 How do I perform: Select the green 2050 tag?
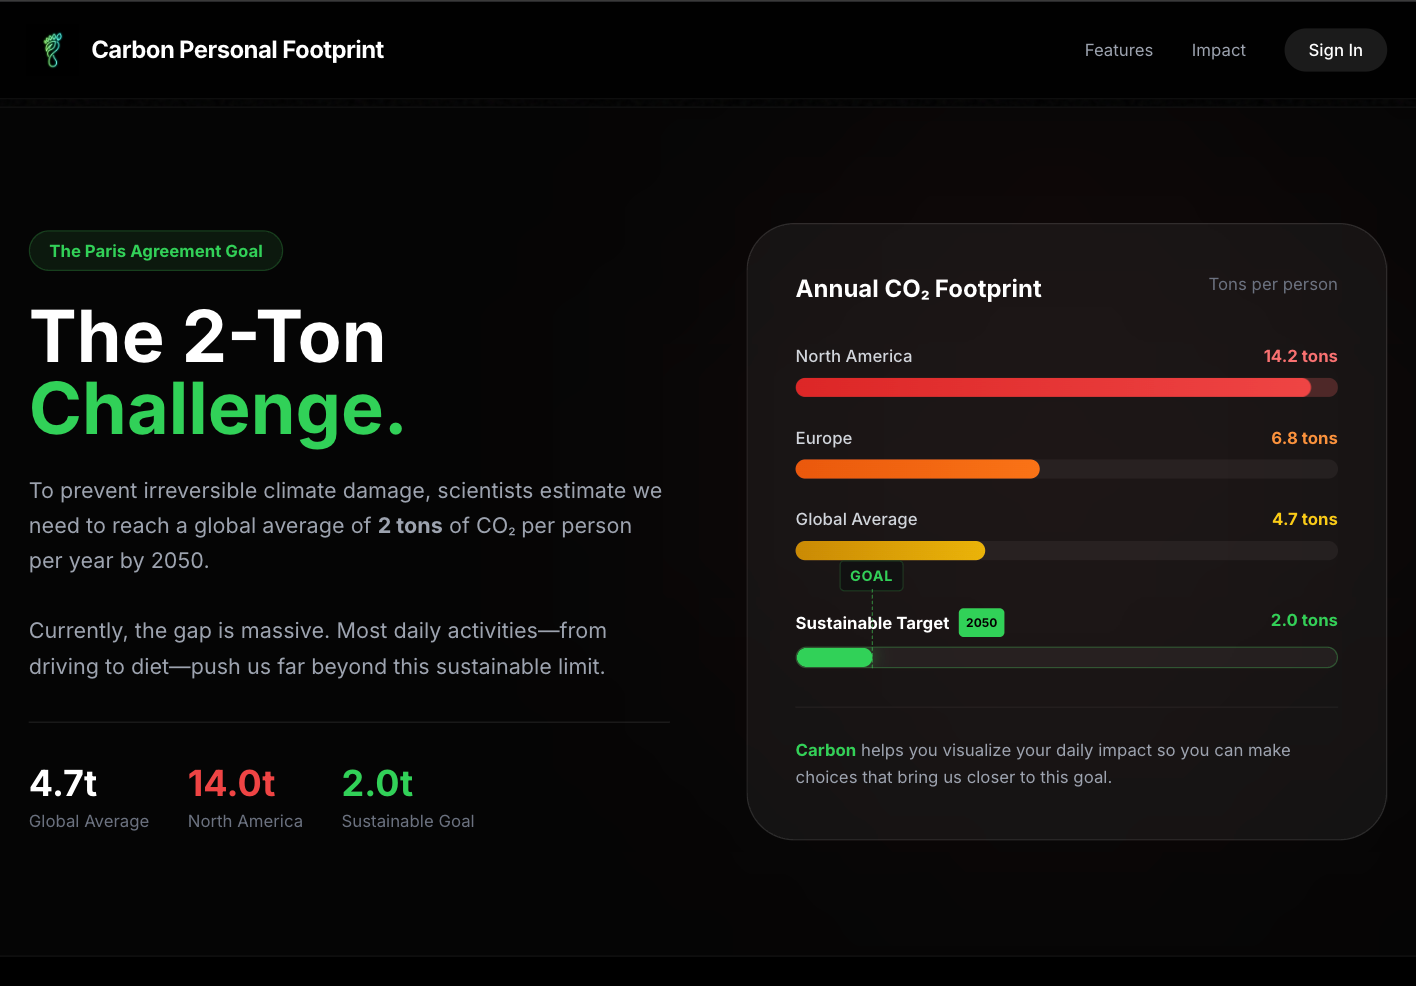(x=981, y=623)
